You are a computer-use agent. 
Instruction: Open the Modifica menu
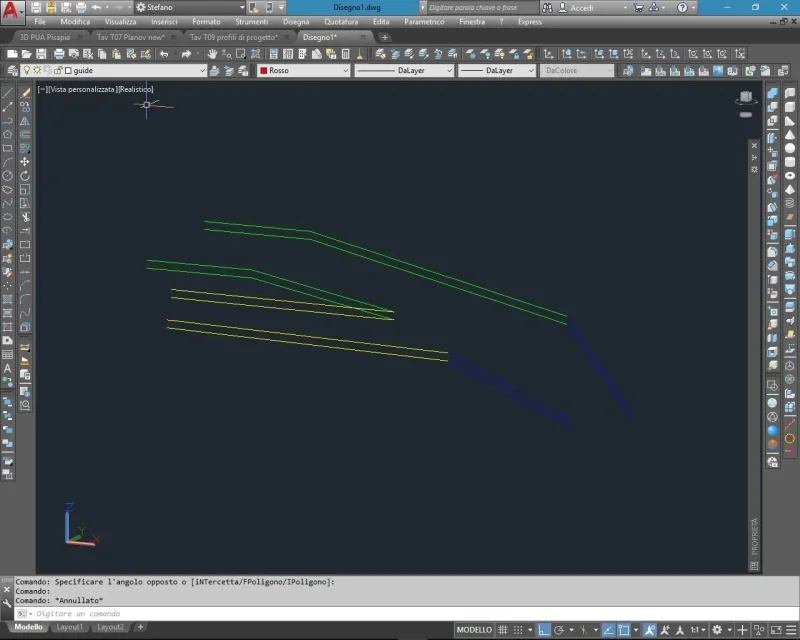pos(75,22)
